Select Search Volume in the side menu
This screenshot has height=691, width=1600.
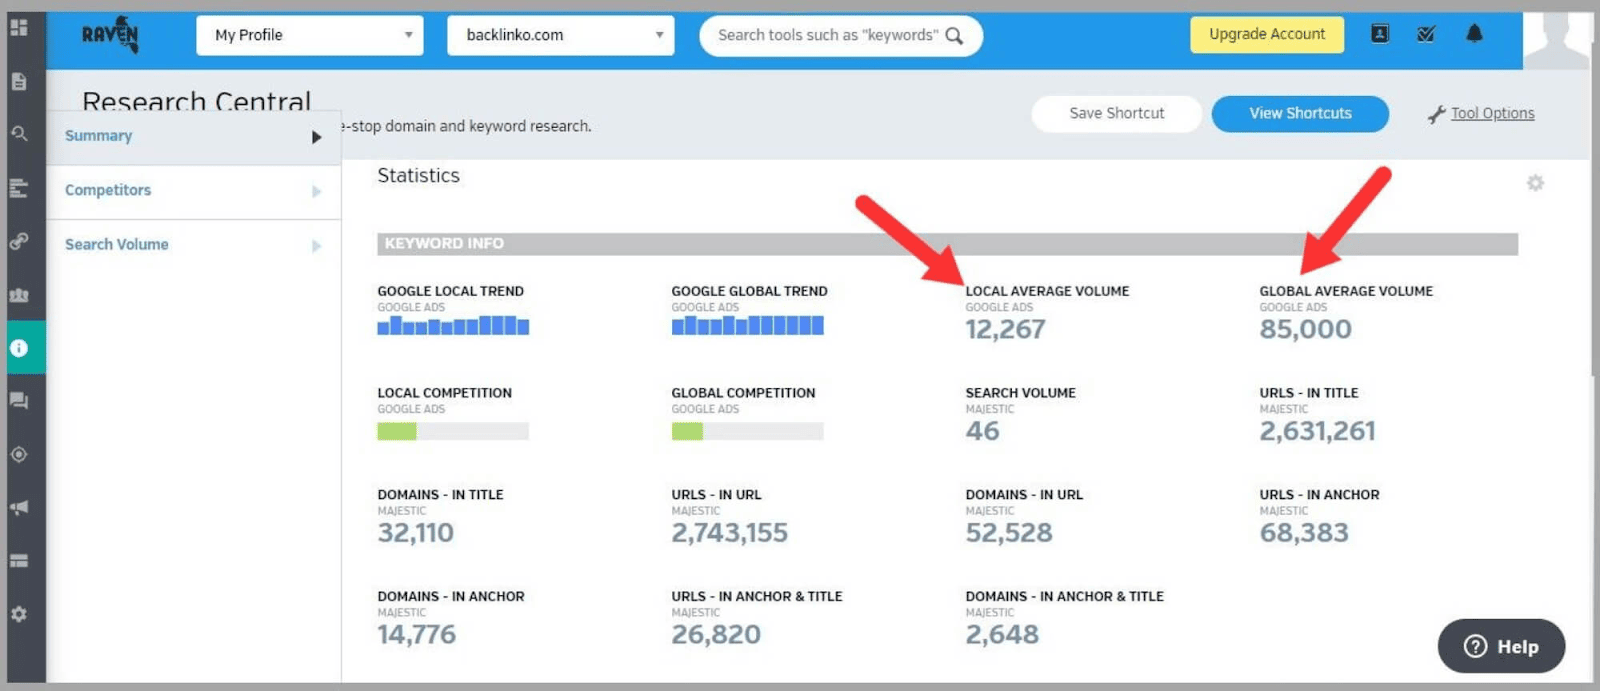tap(117, 244)
